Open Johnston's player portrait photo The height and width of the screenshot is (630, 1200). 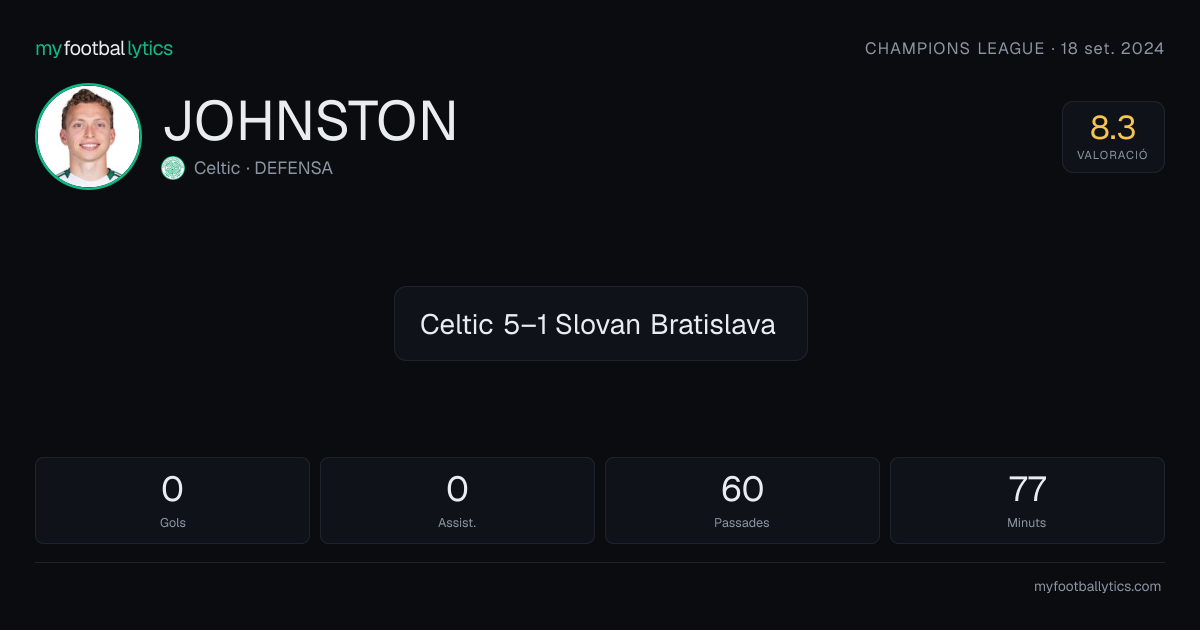point(88,136)
